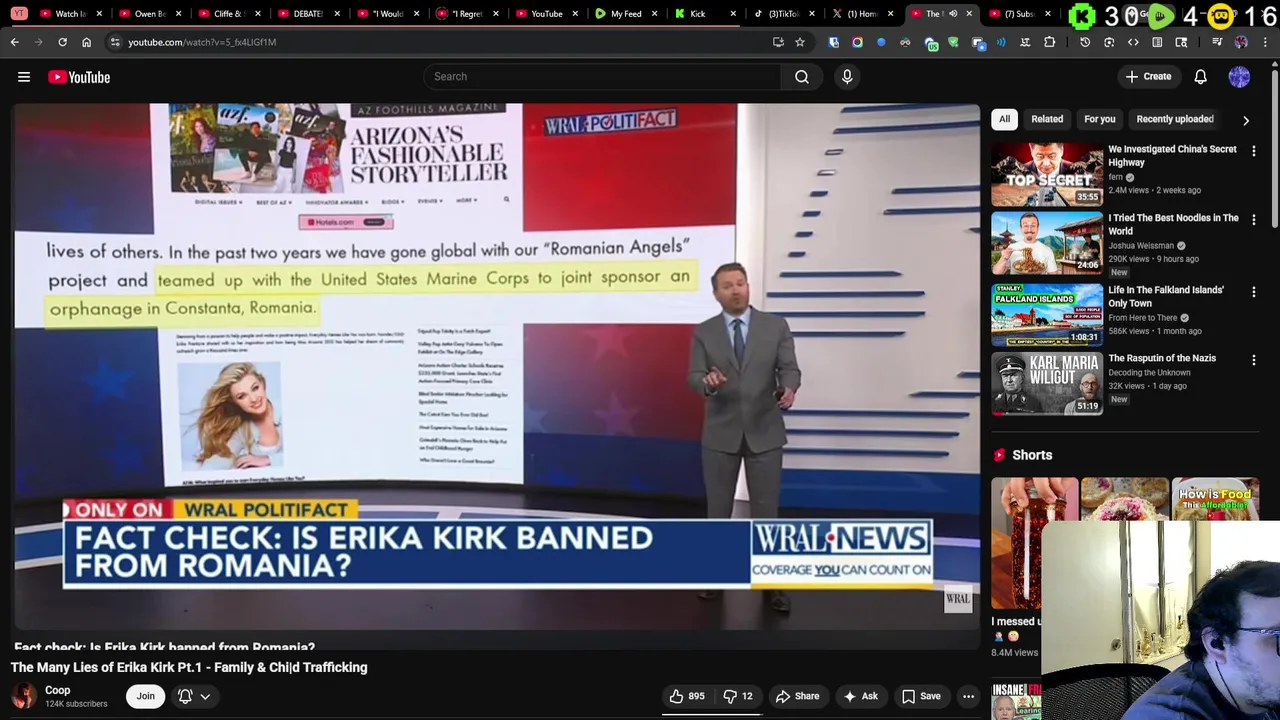Open China's Secret Highway video thumbnail
The height and width of the screenshot is (720, 1280).
click(x=1047, y=174)
